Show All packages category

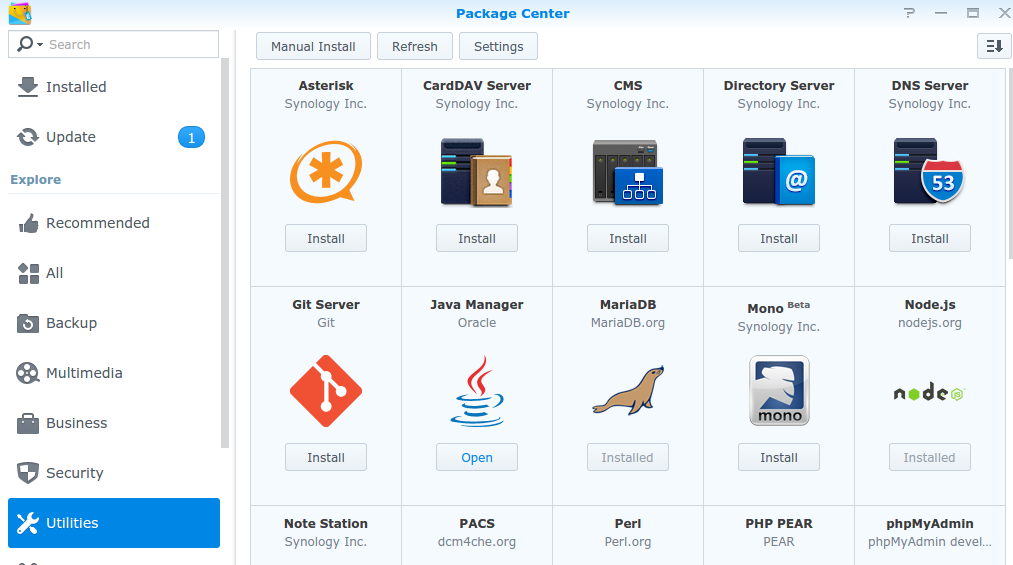coord(114,273)
